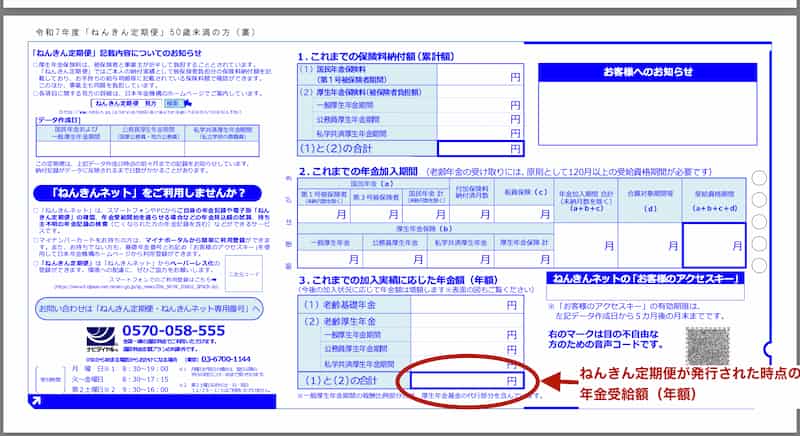The height and width of the screenshot is (436, 800).
Task: Click the 合算対象期間等 (d) header
Action: 649,201
